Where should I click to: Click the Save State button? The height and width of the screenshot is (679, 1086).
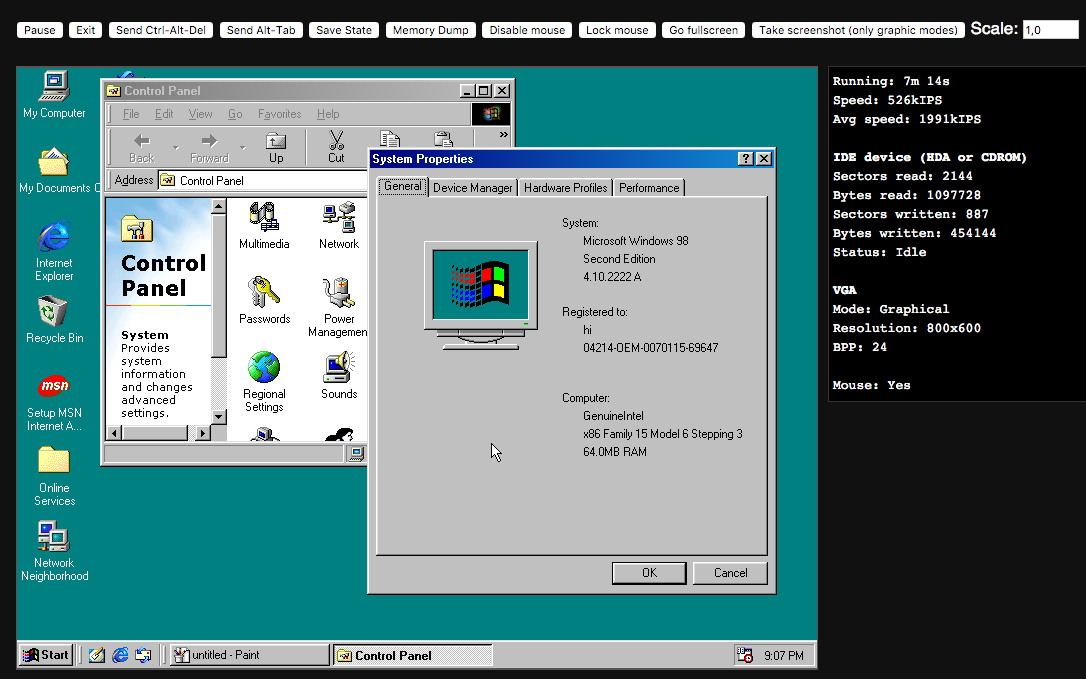(343, 29)
